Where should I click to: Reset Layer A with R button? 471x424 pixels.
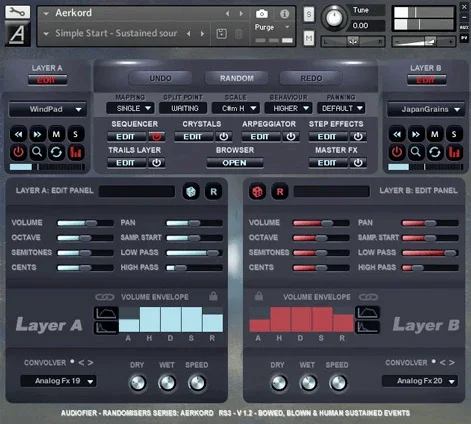(213, 192)
